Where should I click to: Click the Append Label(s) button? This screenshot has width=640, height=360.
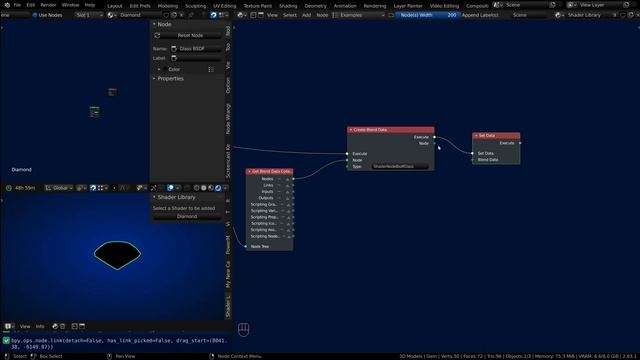click(x=480, y=15)
